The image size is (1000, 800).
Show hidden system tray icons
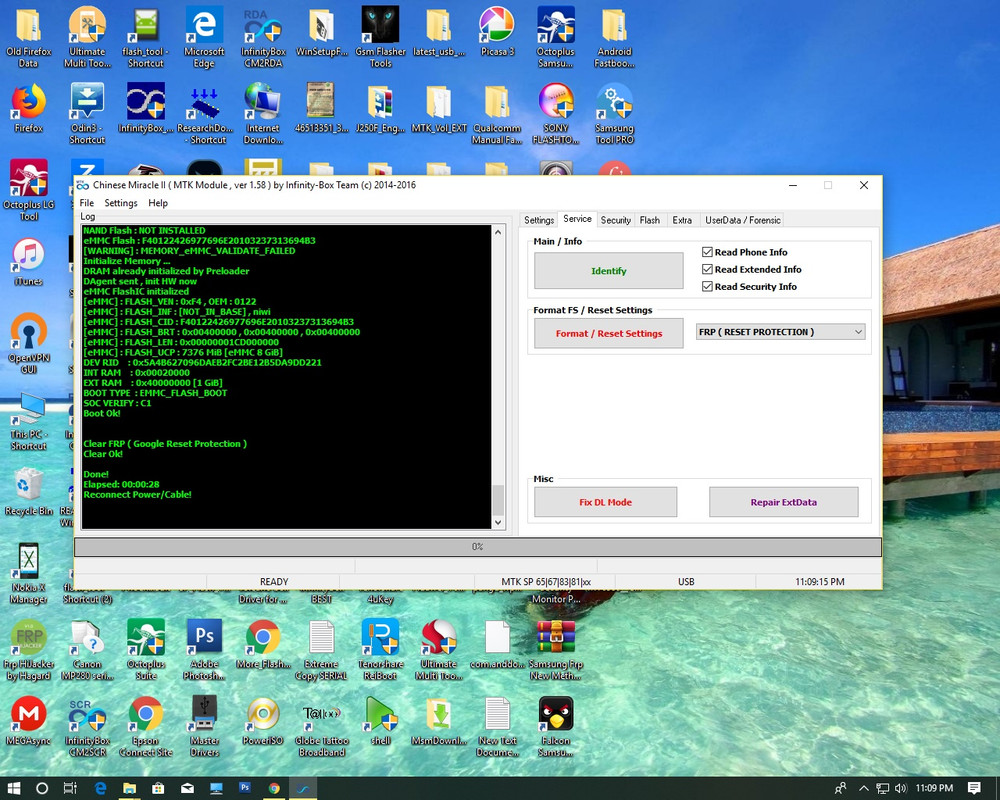coord(864,788)
